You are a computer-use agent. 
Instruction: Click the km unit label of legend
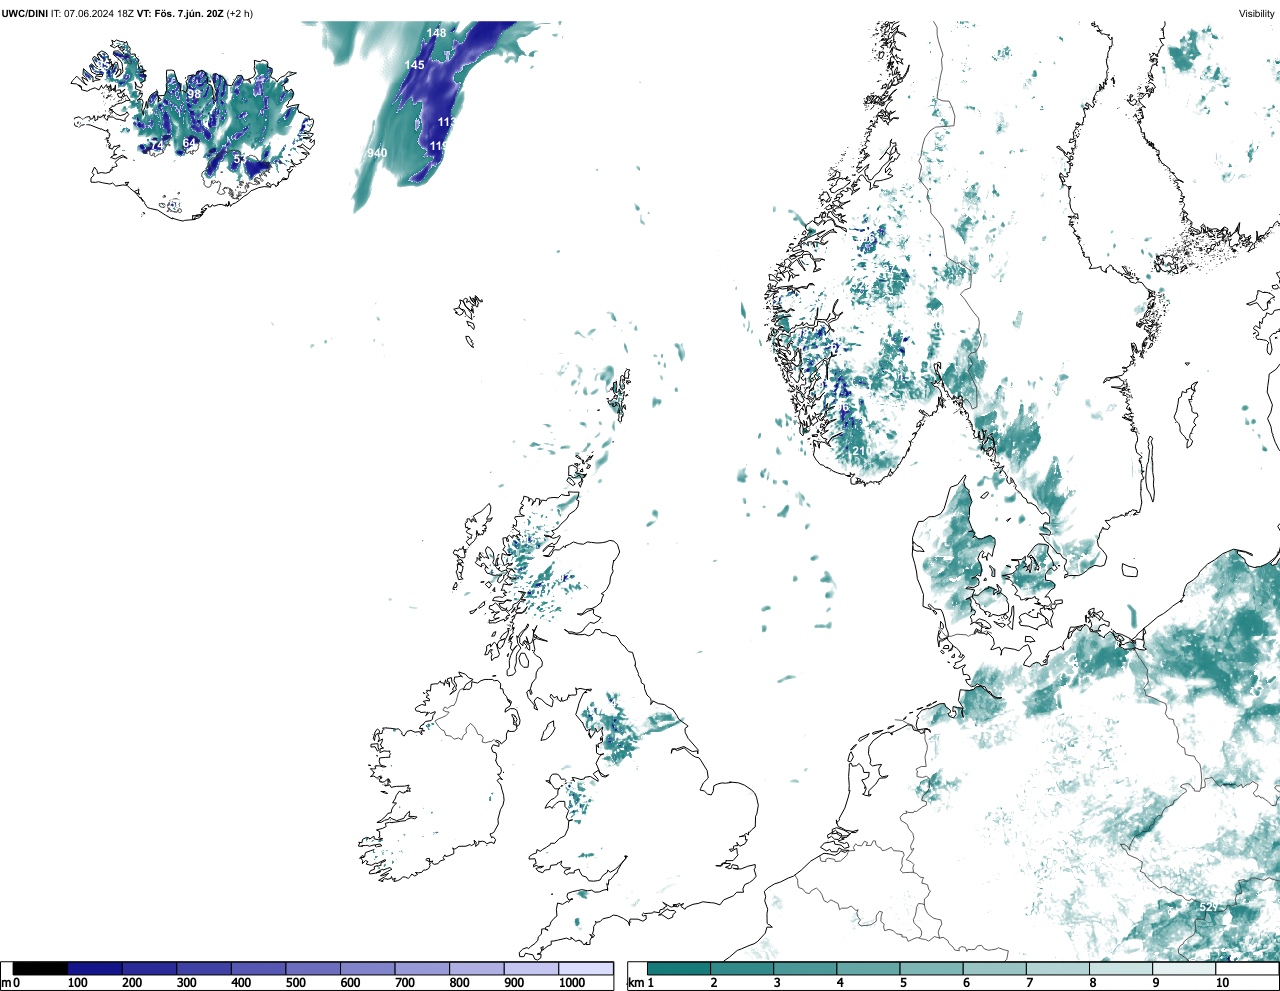[x=635, y=983]
